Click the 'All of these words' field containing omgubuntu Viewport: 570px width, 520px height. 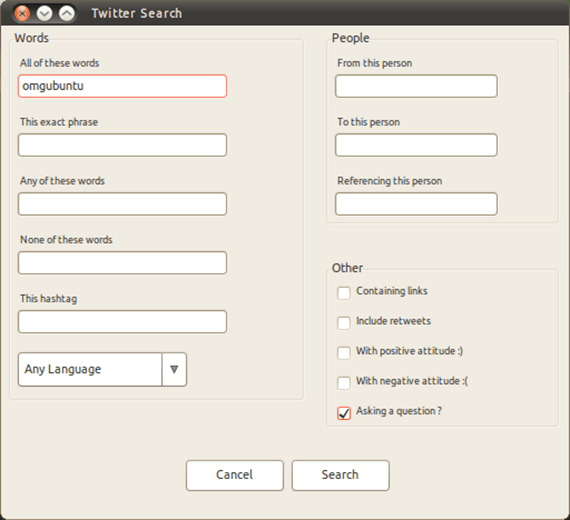(123, 86)
